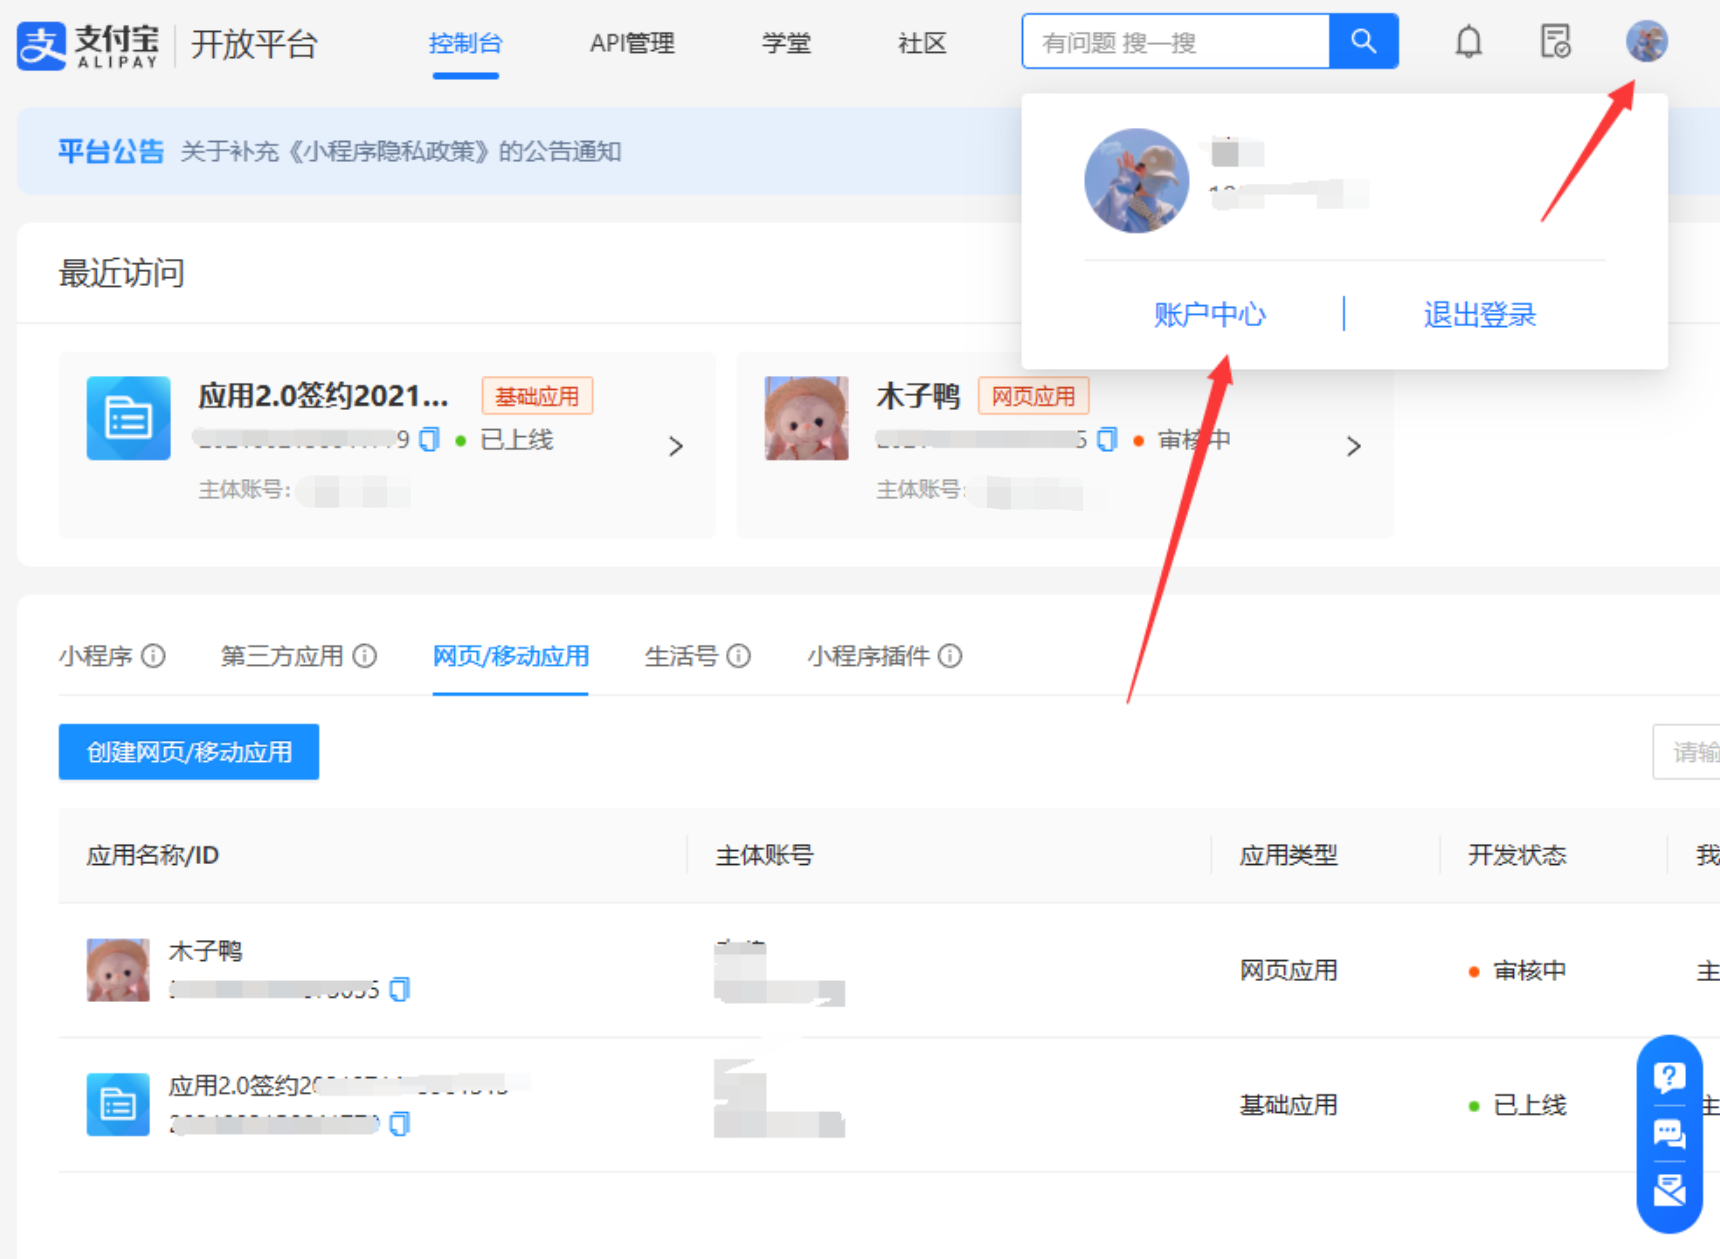The height and width of the screenshot is (1259, 1720).
Task: Click 退出登录 to log out
Action: pyautogui.click(x=1479, y=315)
